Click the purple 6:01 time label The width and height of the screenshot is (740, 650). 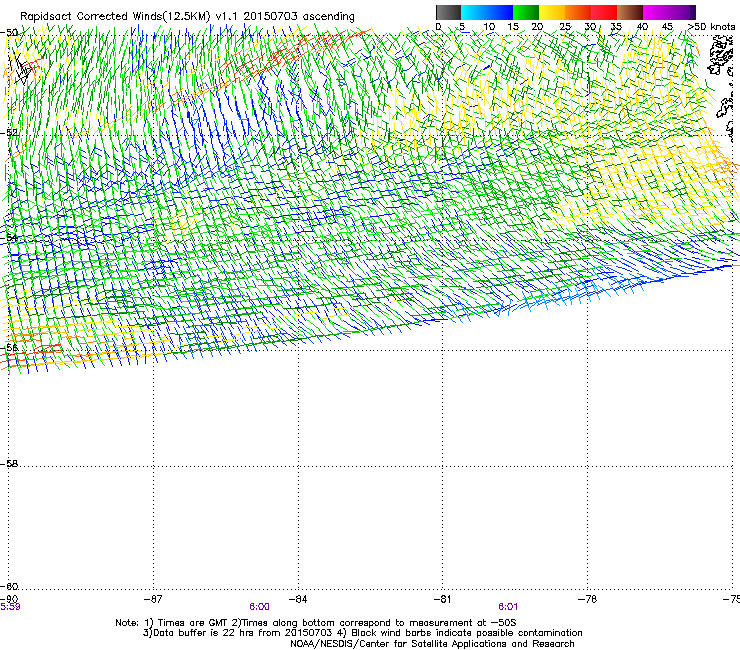508,607
